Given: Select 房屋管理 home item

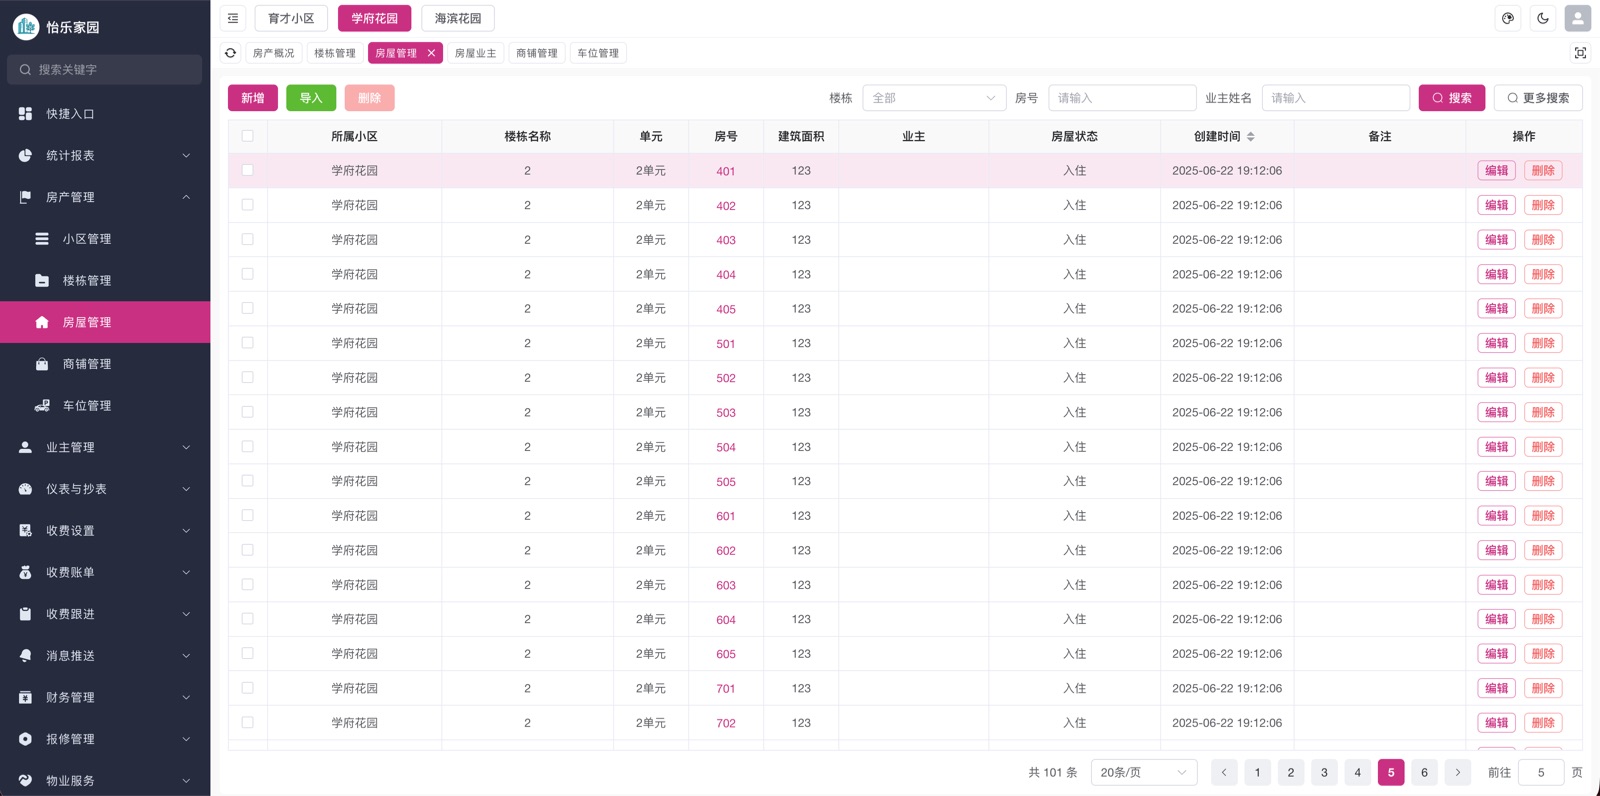Looking at the screenshot, I should coord(105,322).
